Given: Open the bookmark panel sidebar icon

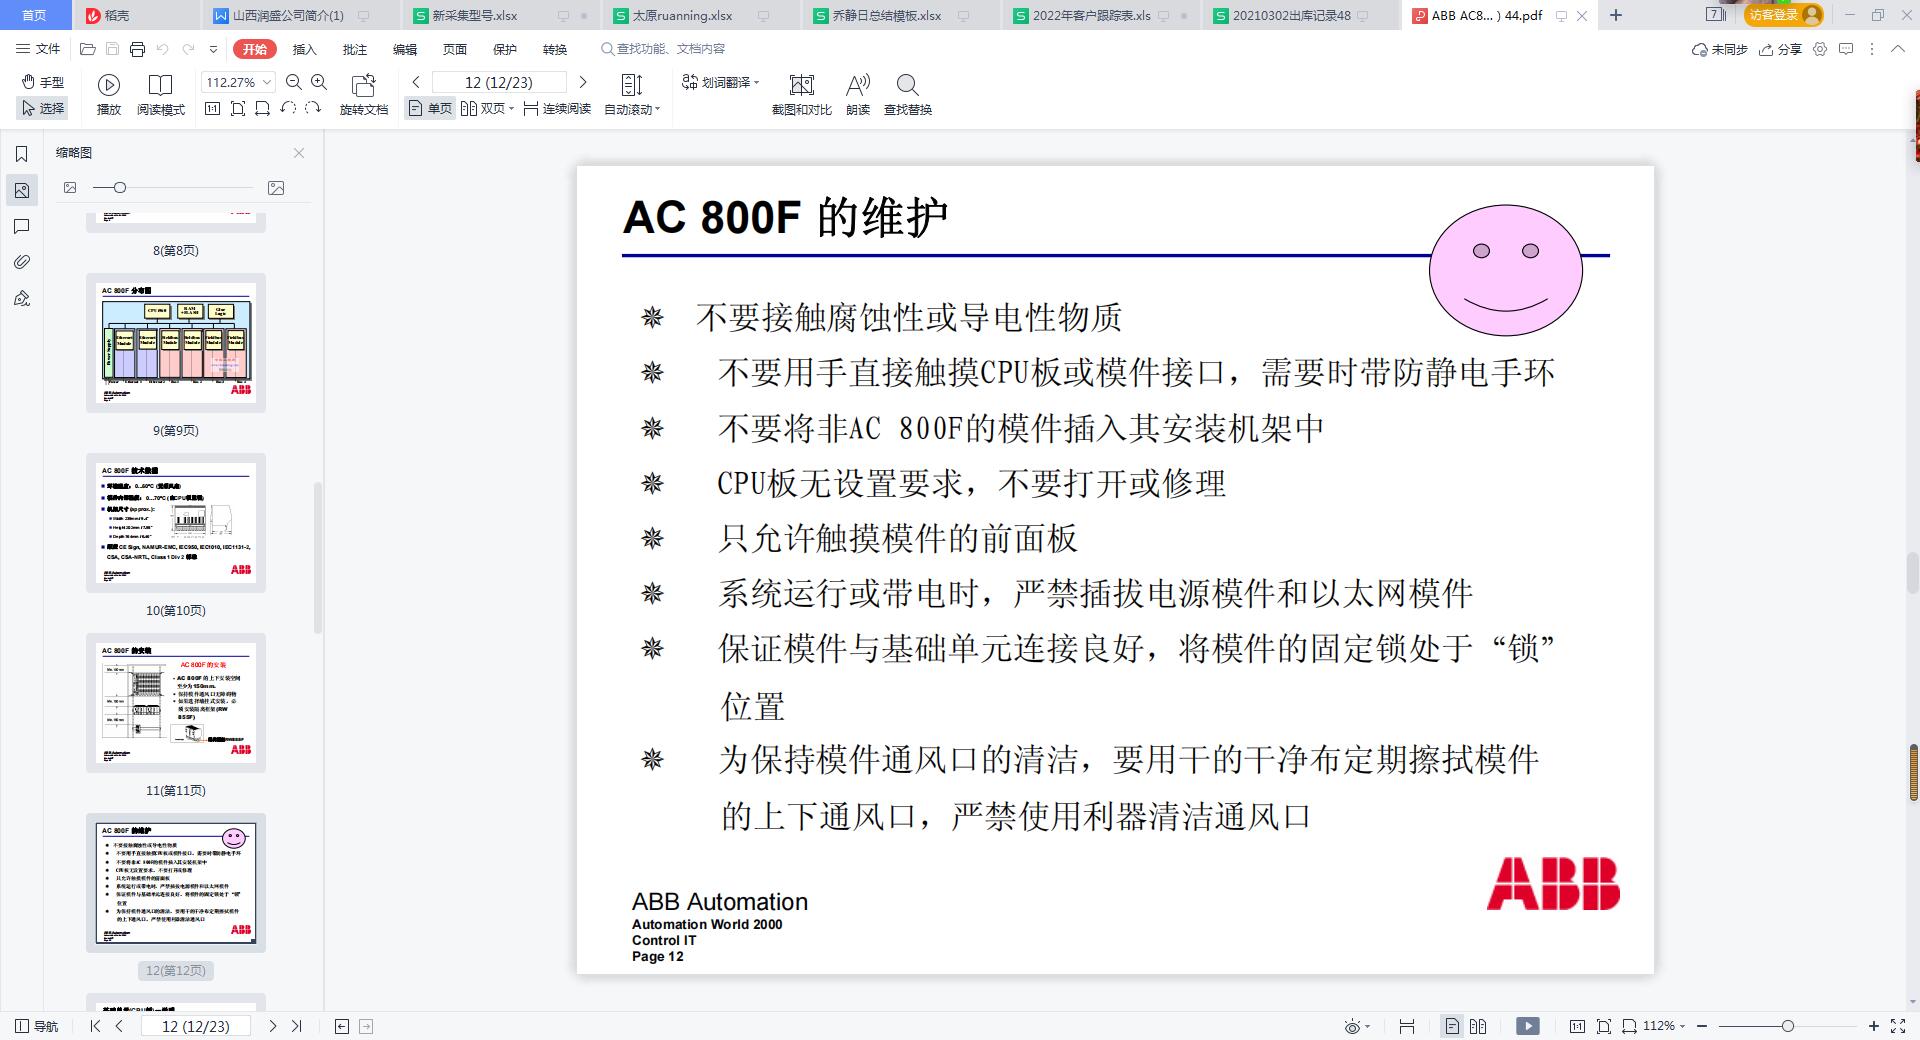Looking at the screenshot, I should [x=21, y=154].
